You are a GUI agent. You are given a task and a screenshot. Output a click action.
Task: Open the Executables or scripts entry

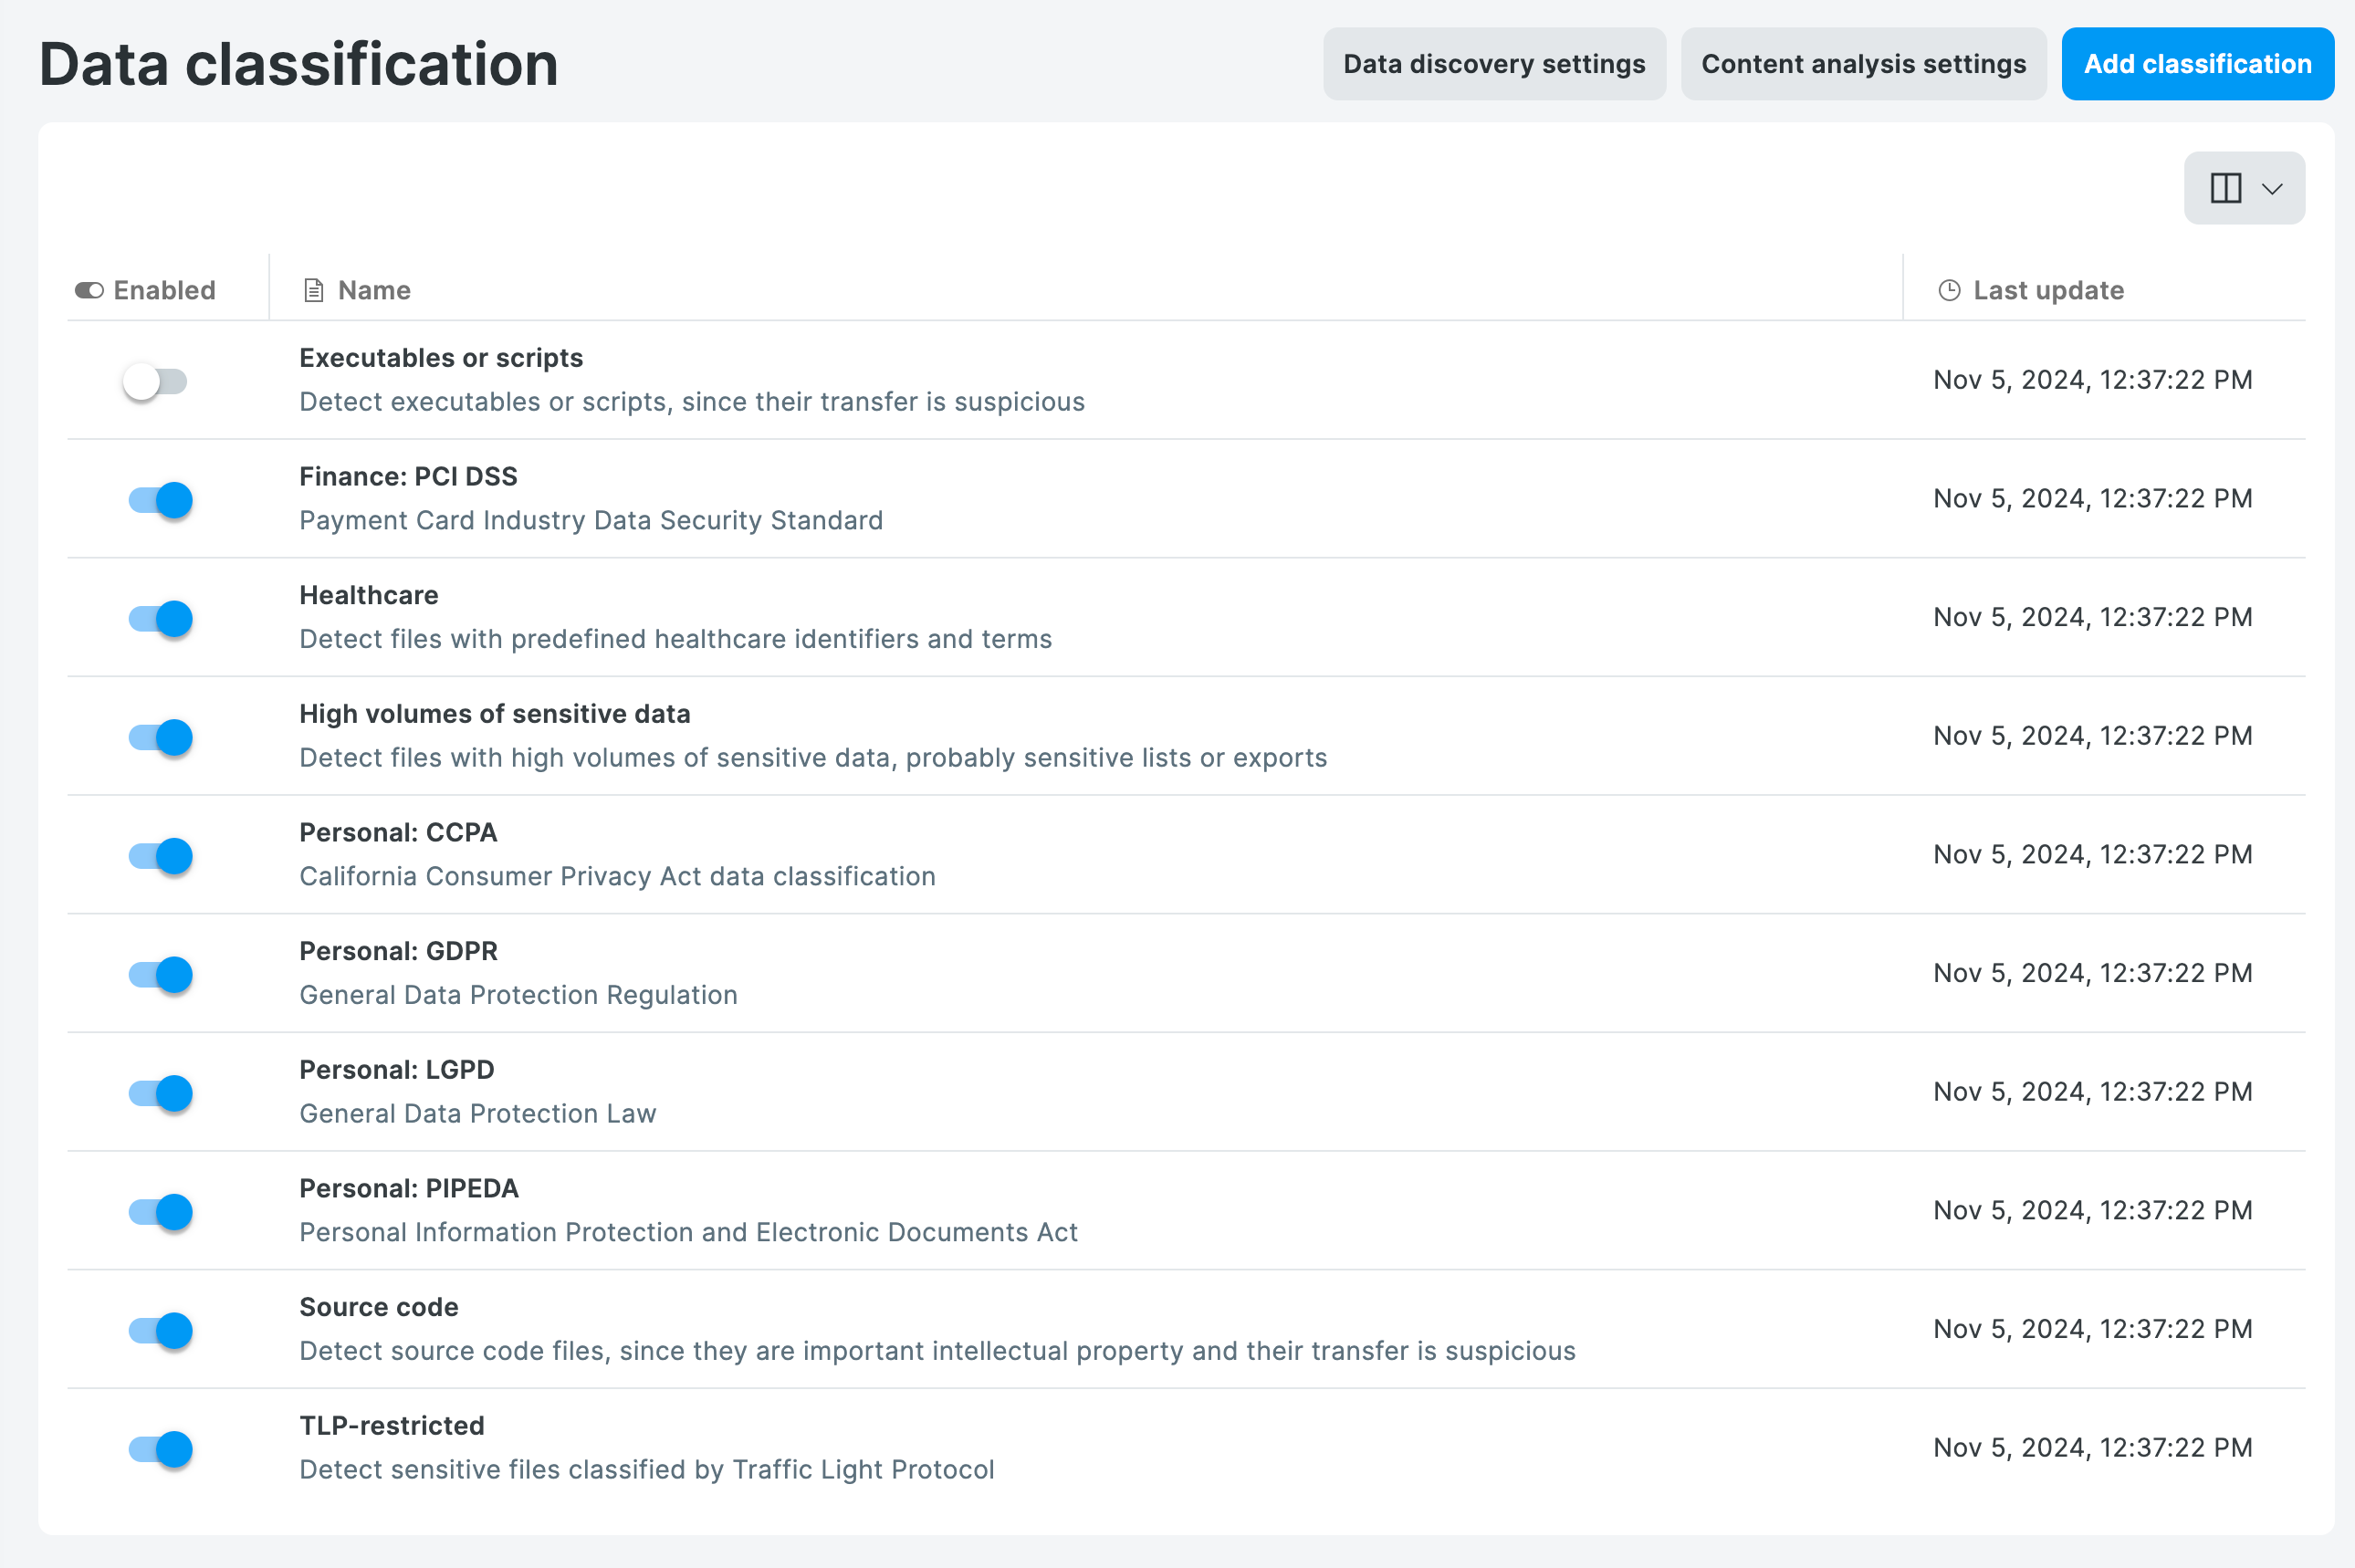(x=441, y=358)
